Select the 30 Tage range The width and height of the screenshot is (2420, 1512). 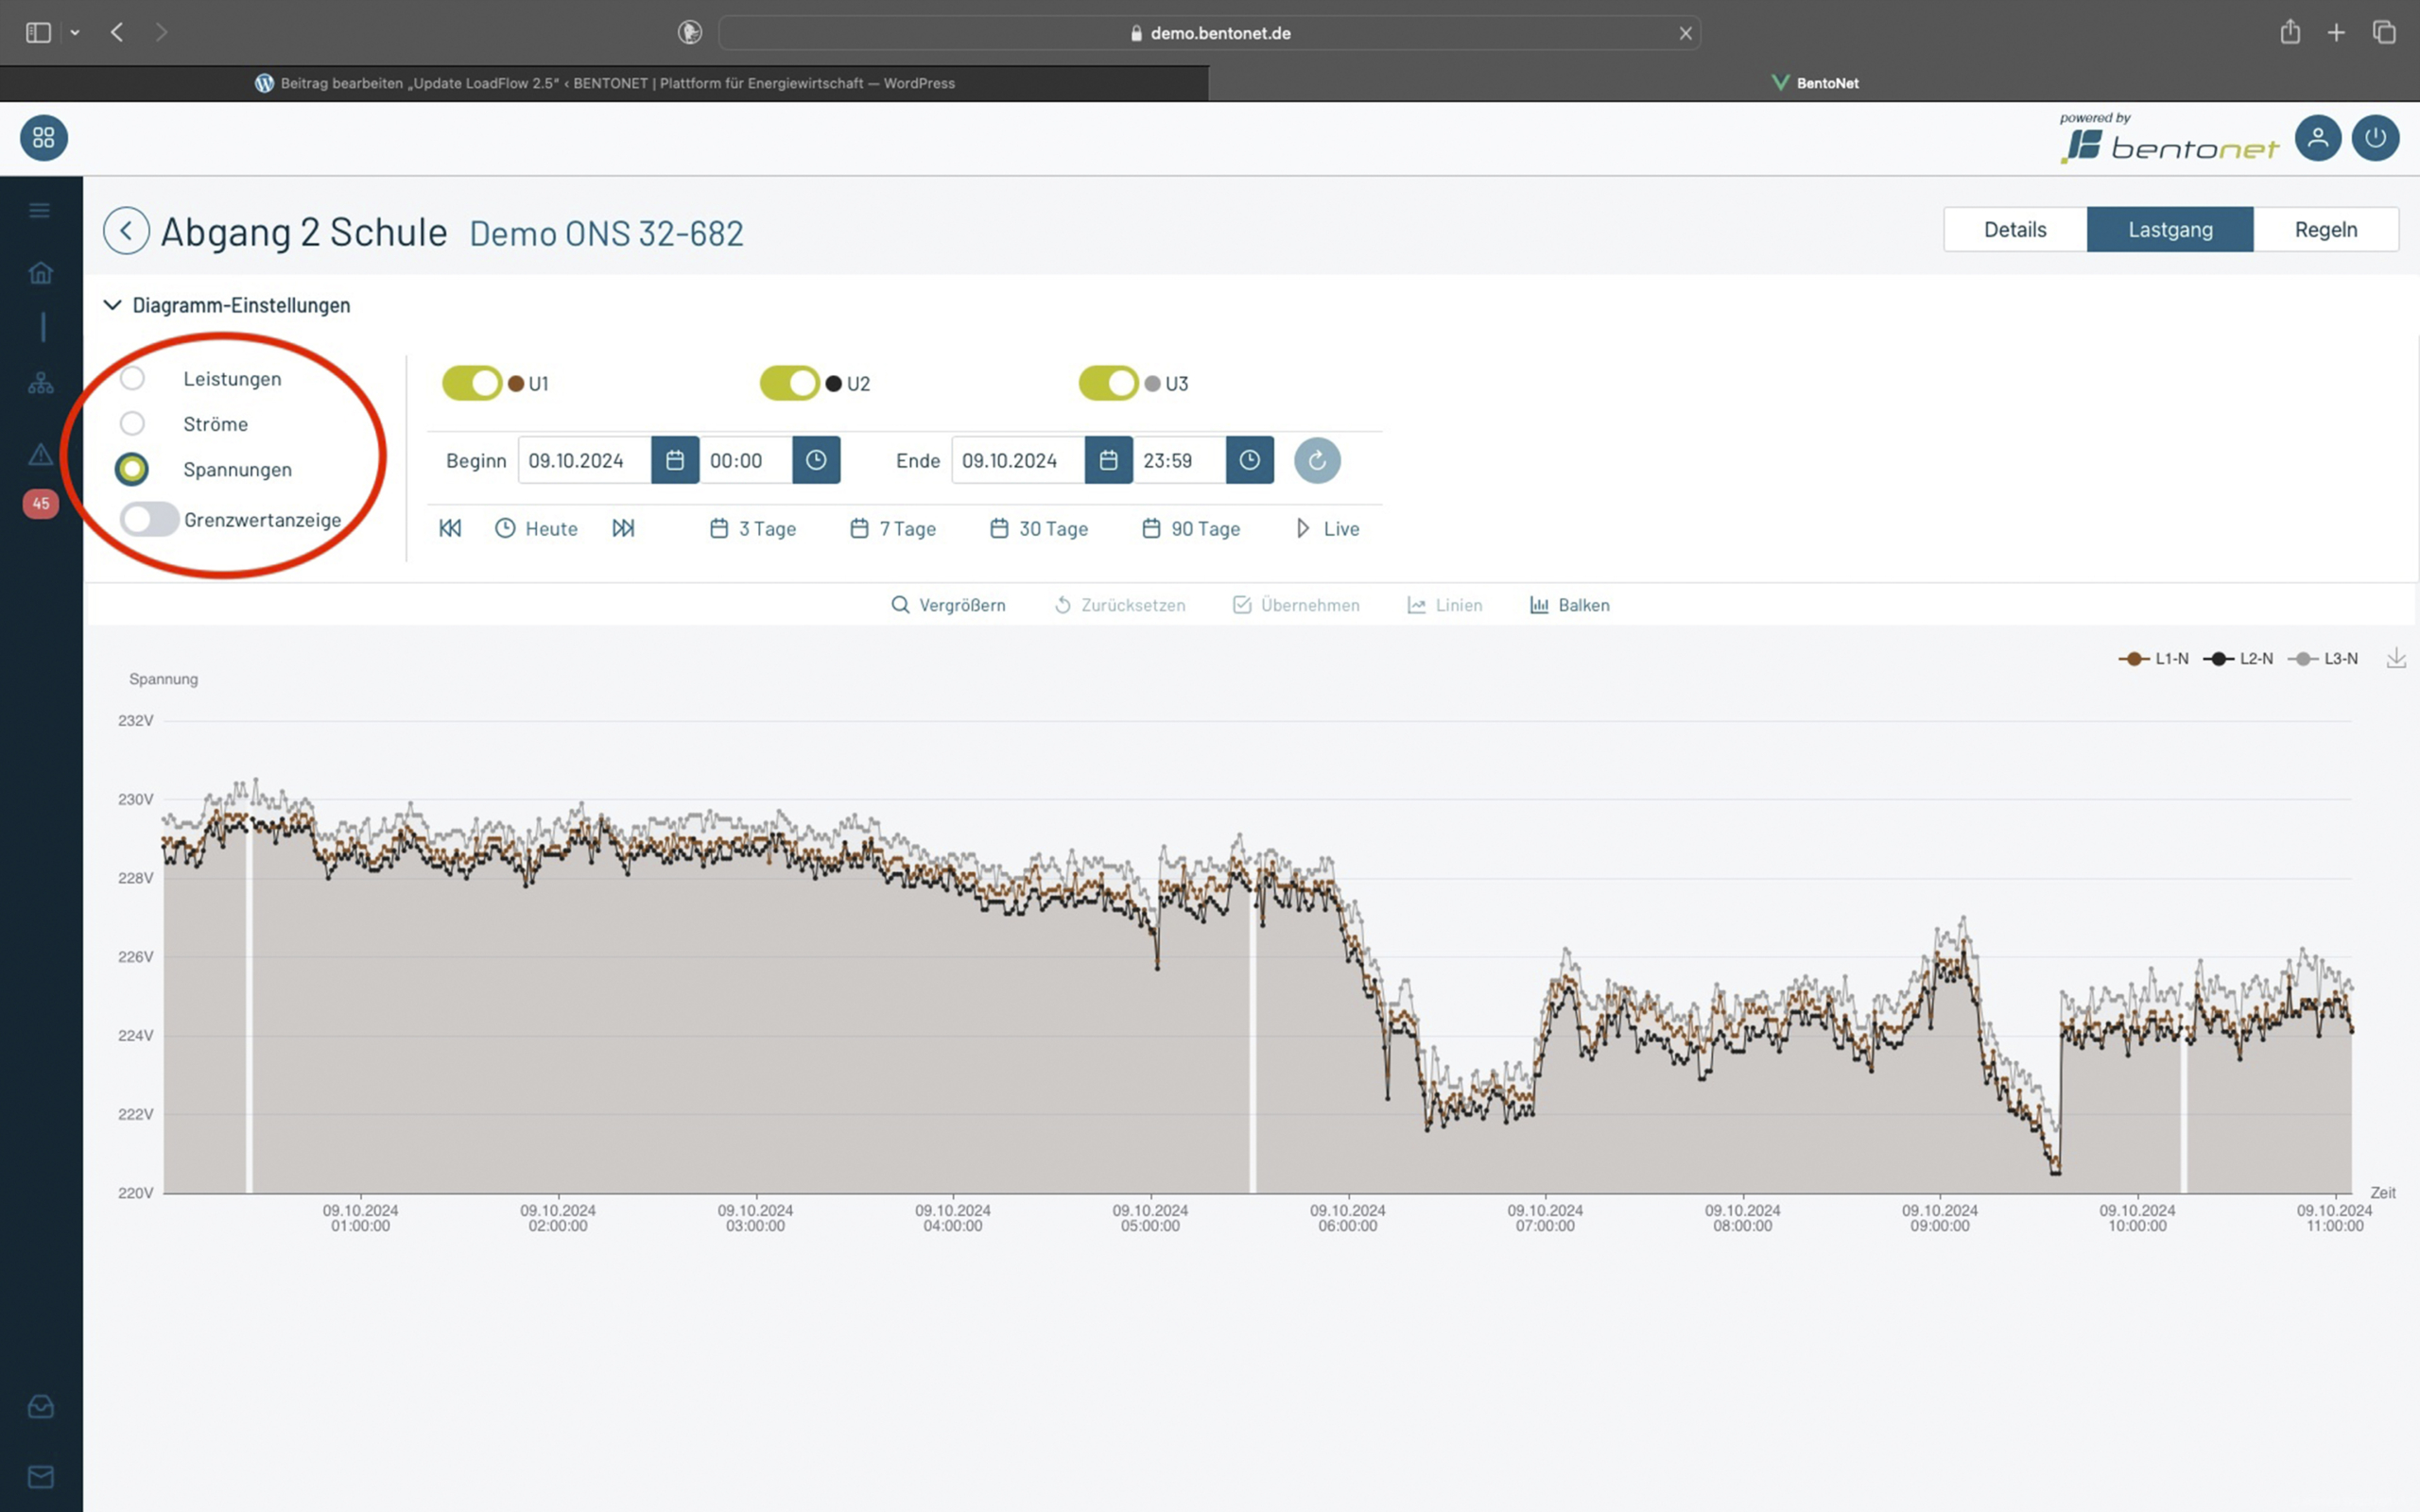[1039, 528]
